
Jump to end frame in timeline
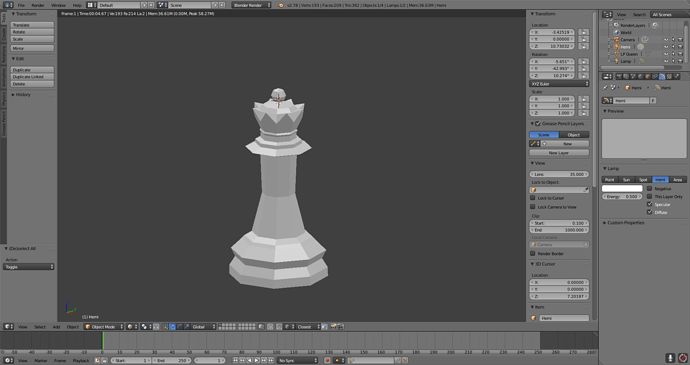pos(271,360)
